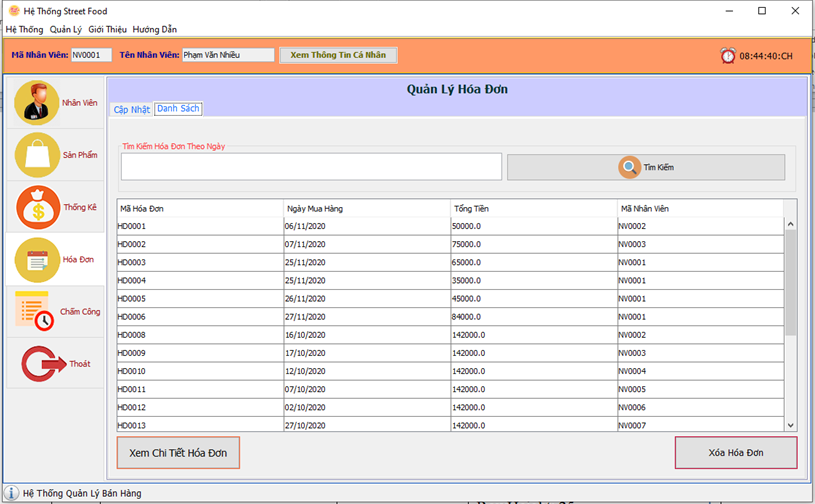Open the Thống Kê money bag icon
The height and width of the screenshot is (504, 815).
(38, 207)
